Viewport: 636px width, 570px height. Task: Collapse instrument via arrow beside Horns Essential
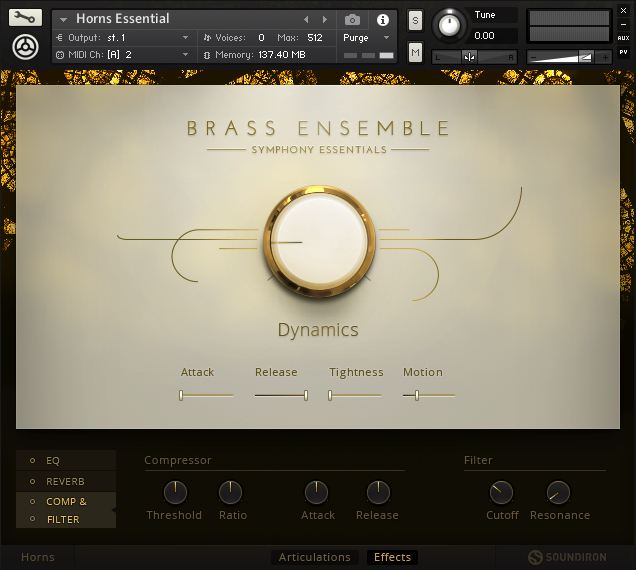[x=63, y=19]
